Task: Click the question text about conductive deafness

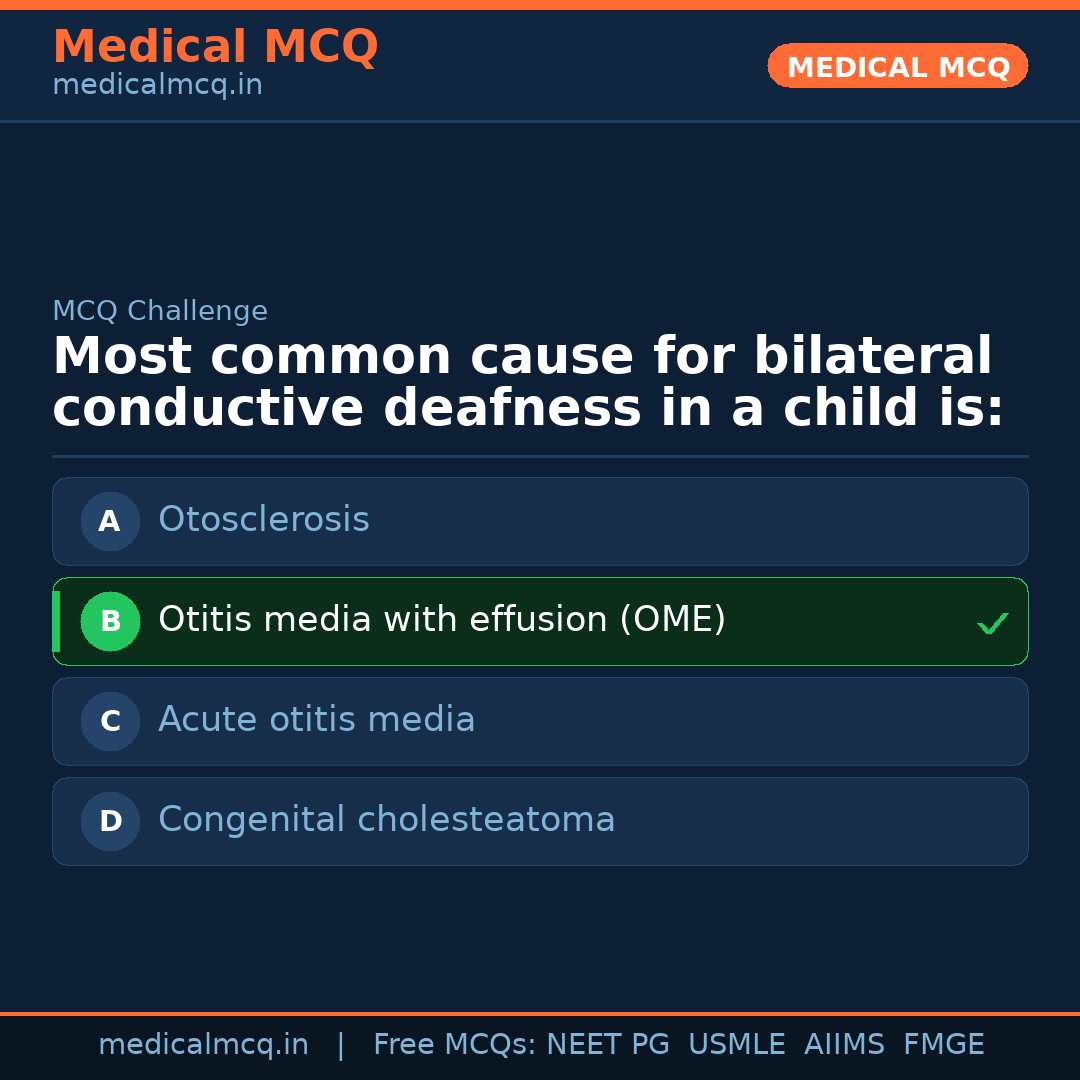Action: point(527,383)
